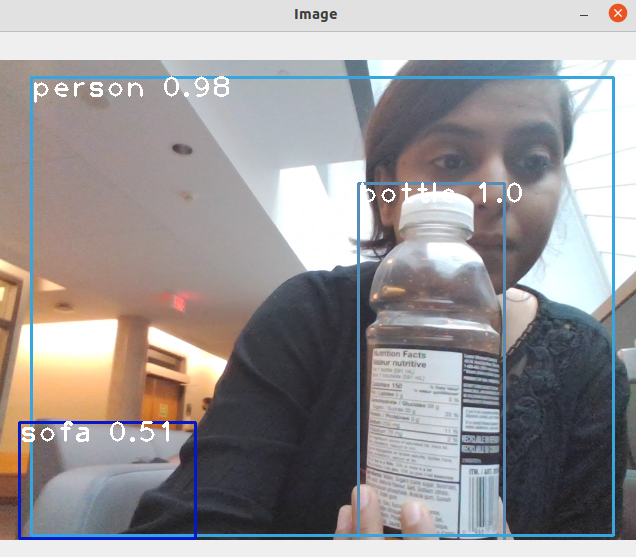Click the "Nutrition Facts" text on the bottle
The height and width of the screenshot is (557, 636).
click(400, 354)
